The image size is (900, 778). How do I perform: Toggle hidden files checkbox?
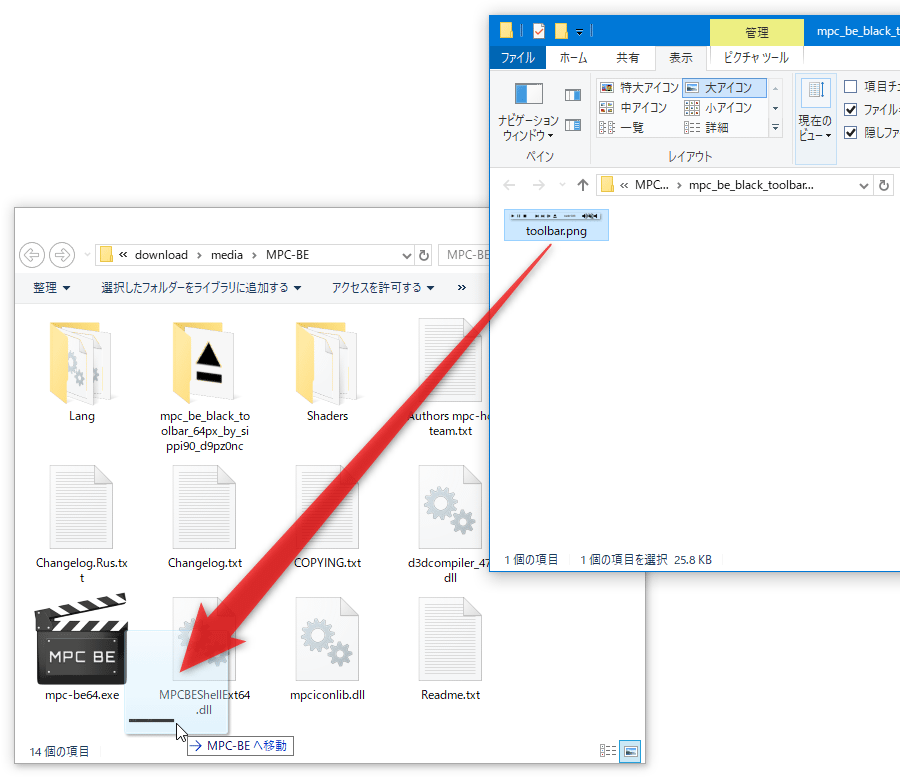851,133
